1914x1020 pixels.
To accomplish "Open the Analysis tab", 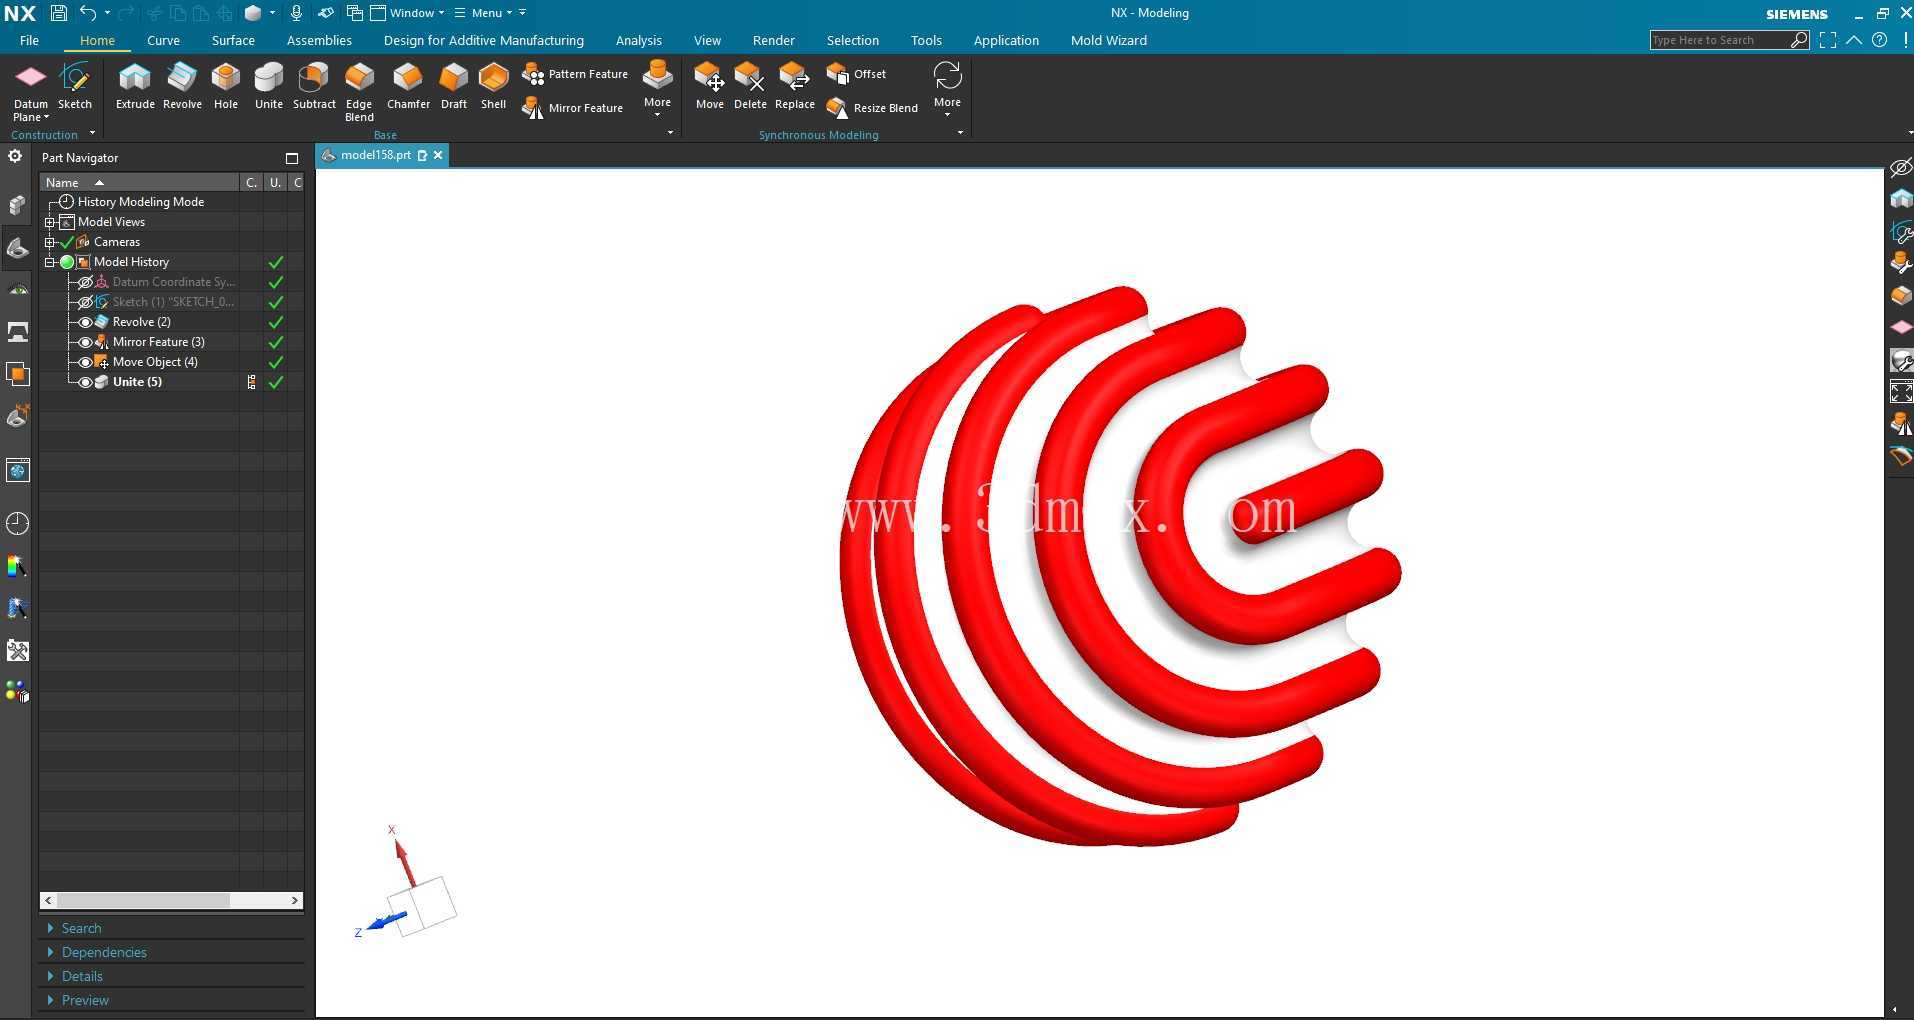I will 638,40.
